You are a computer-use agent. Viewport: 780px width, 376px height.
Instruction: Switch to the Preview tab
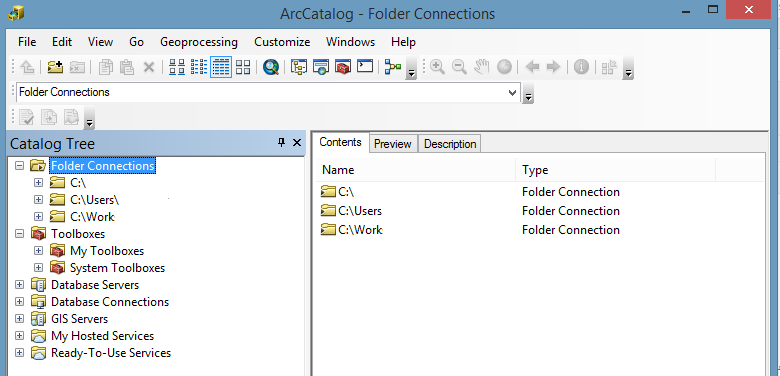coord(392,144)
